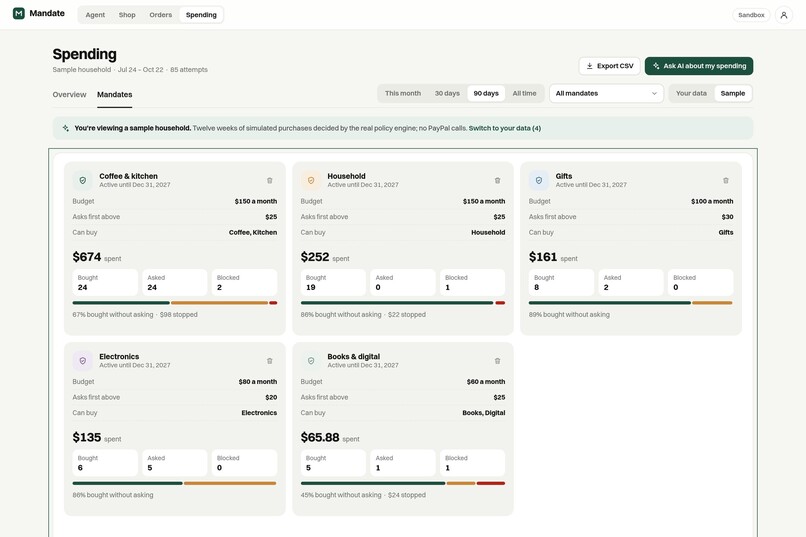Click the Coffee & kitchen card title

129,176
